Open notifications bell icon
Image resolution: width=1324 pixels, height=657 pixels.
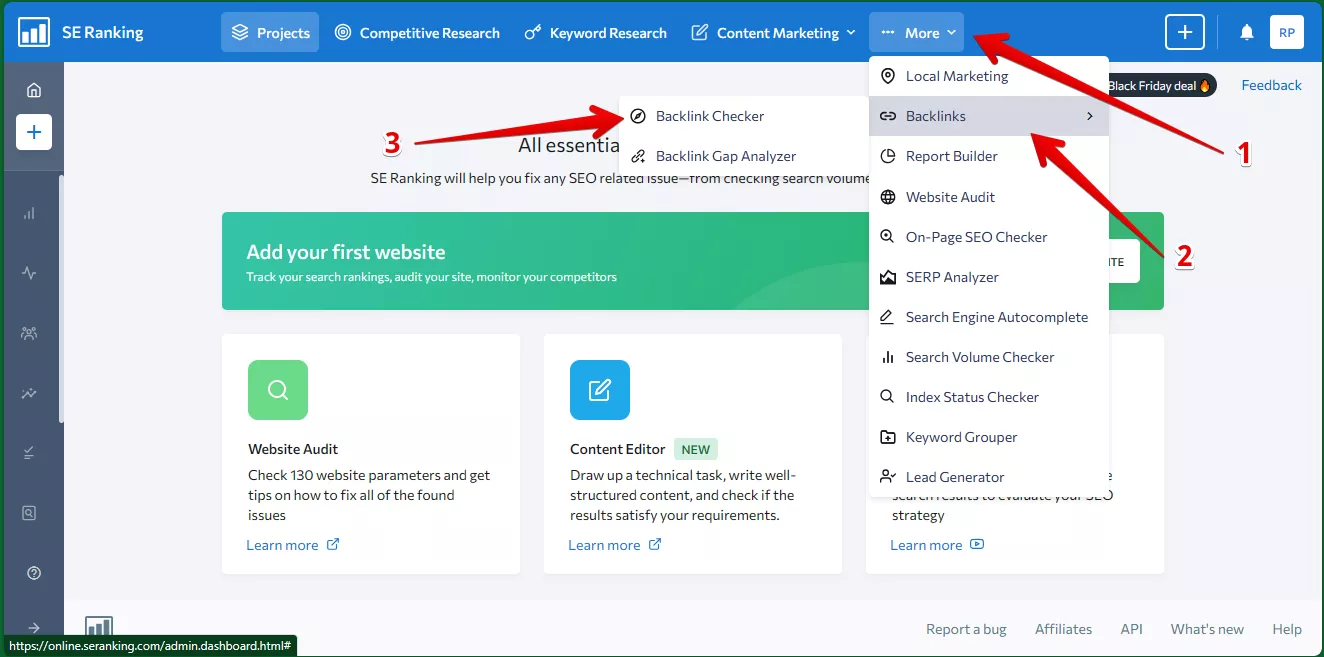pos(1247,33)
